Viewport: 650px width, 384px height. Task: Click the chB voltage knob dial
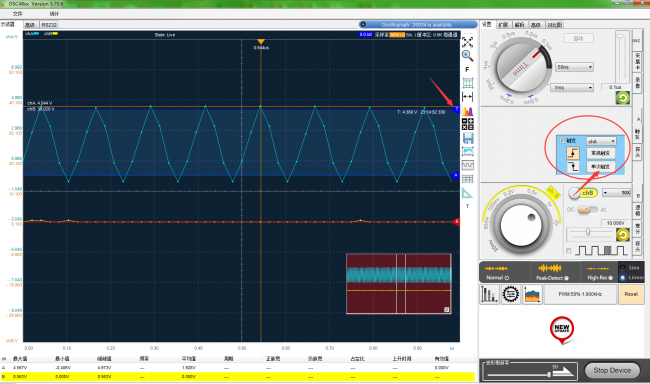coord(521,226)
